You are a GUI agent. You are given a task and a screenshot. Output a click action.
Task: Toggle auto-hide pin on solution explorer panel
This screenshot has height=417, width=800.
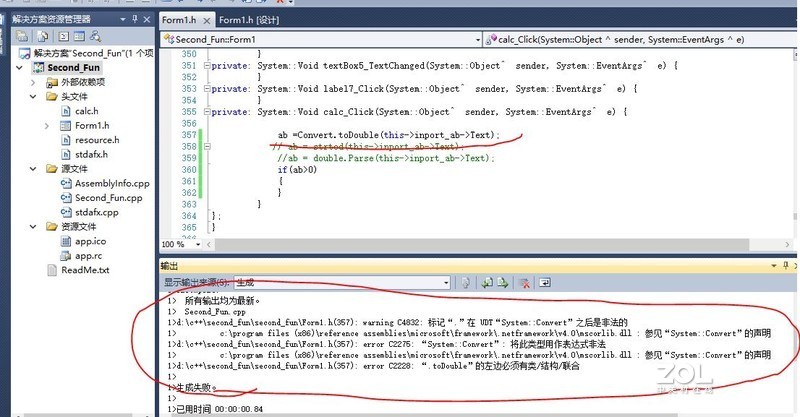coord(137,19)
